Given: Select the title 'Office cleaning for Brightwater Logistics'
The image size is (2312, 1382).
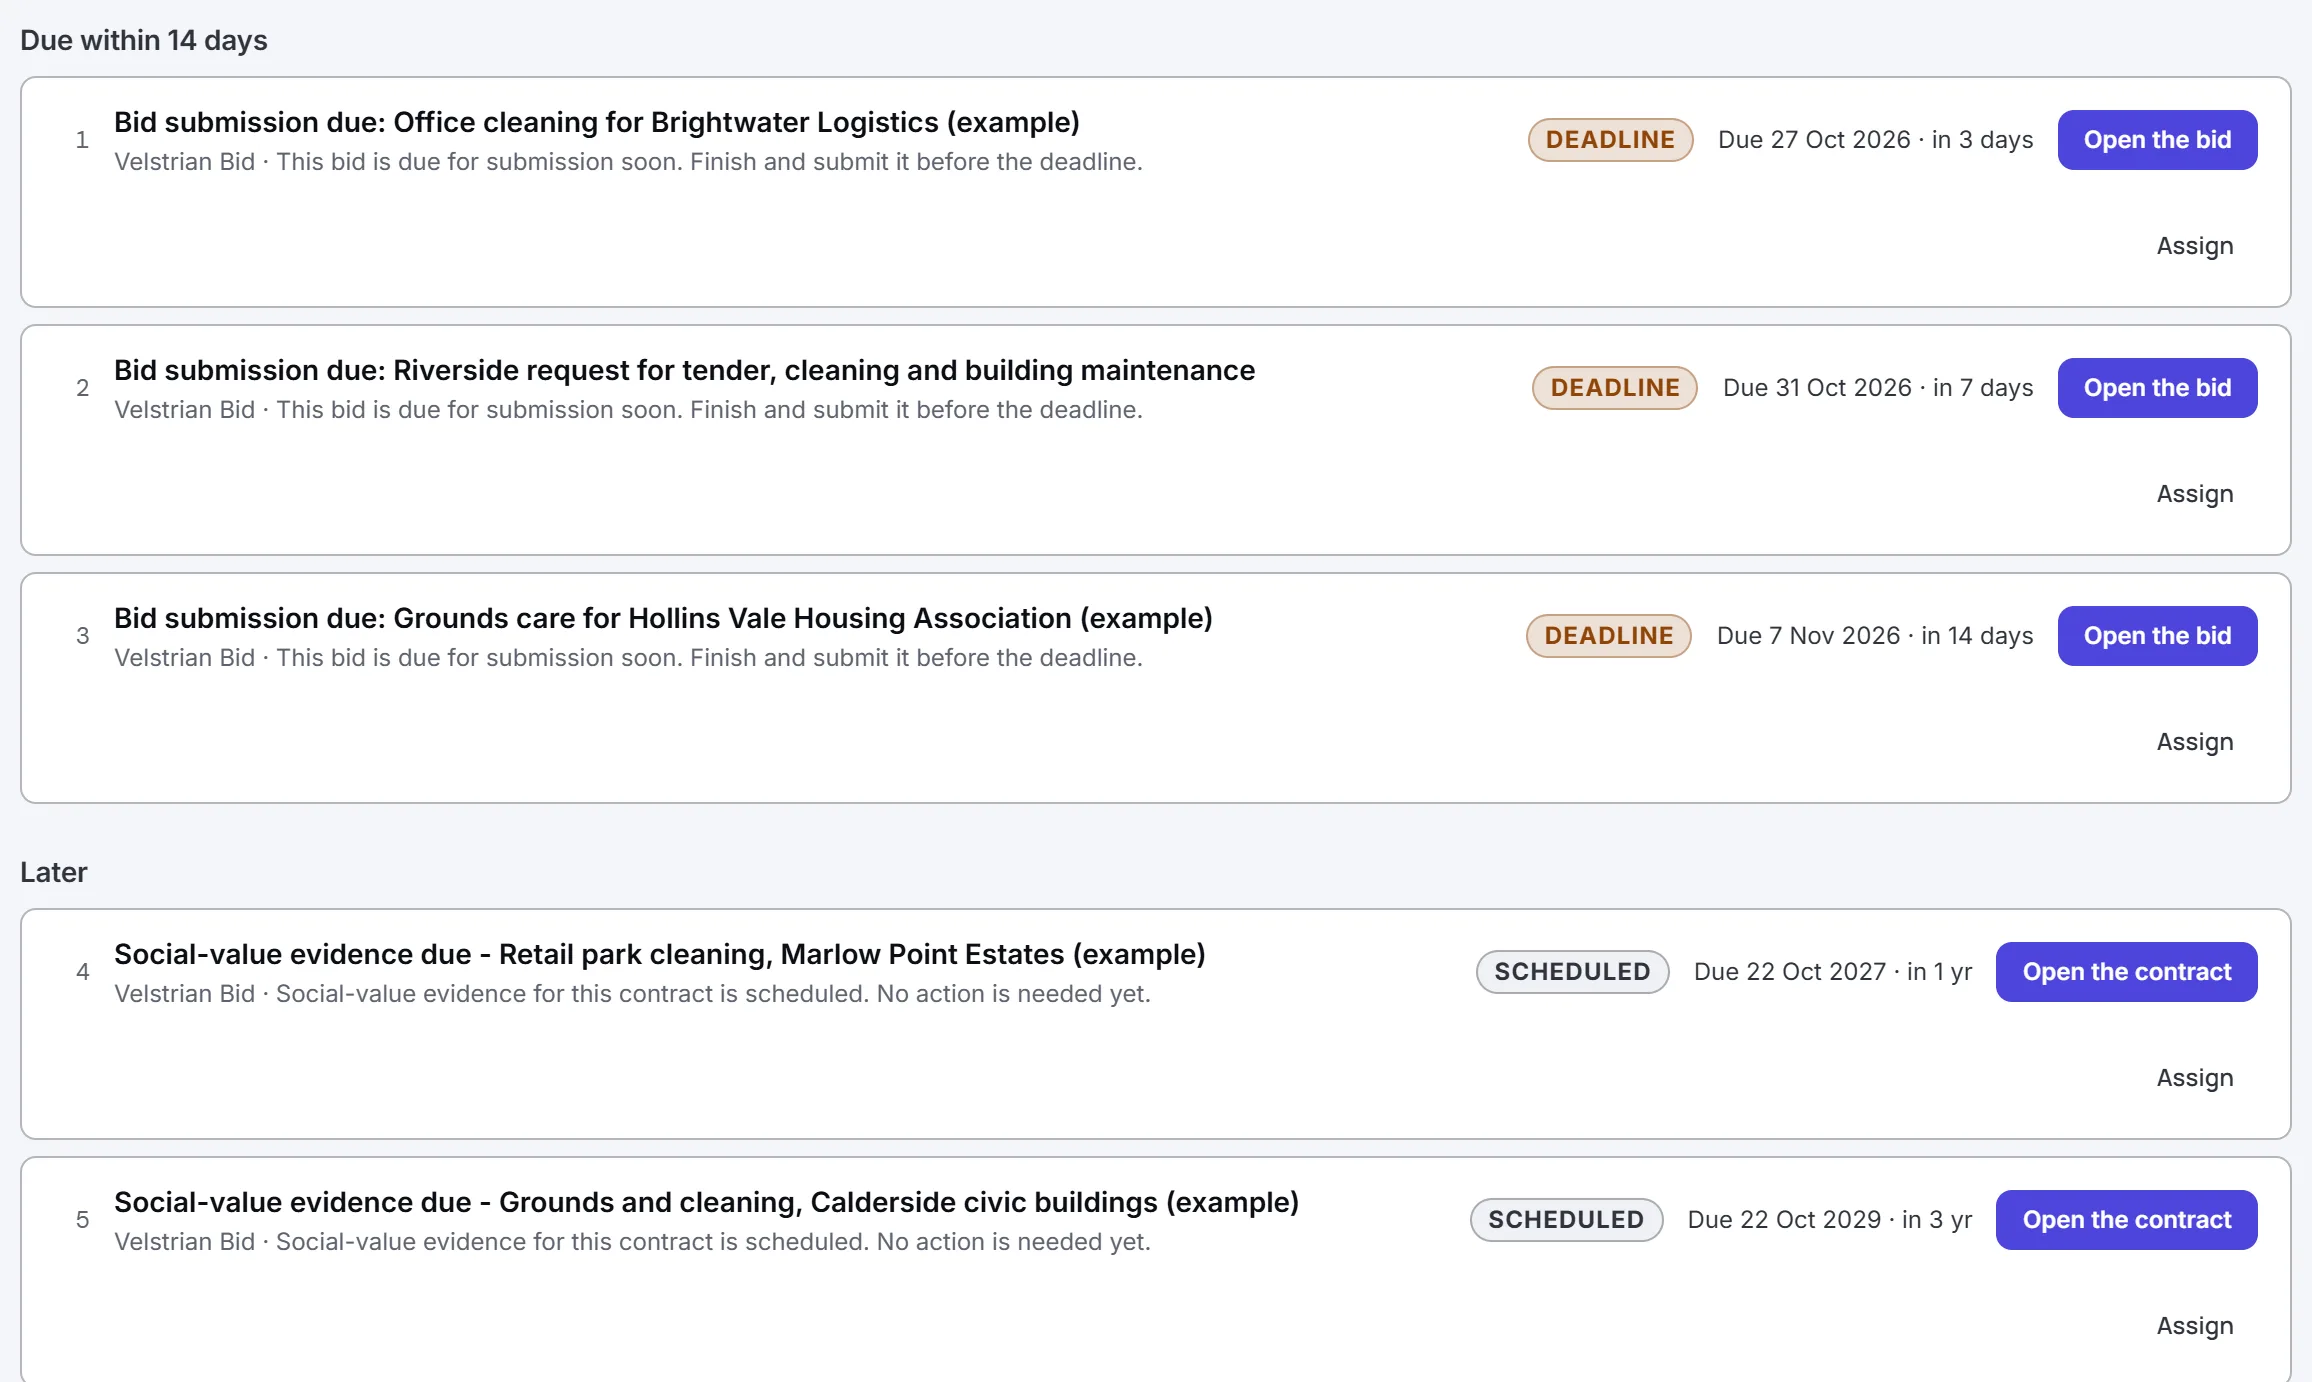Looking at the screenshot, I should click(597, 122).
